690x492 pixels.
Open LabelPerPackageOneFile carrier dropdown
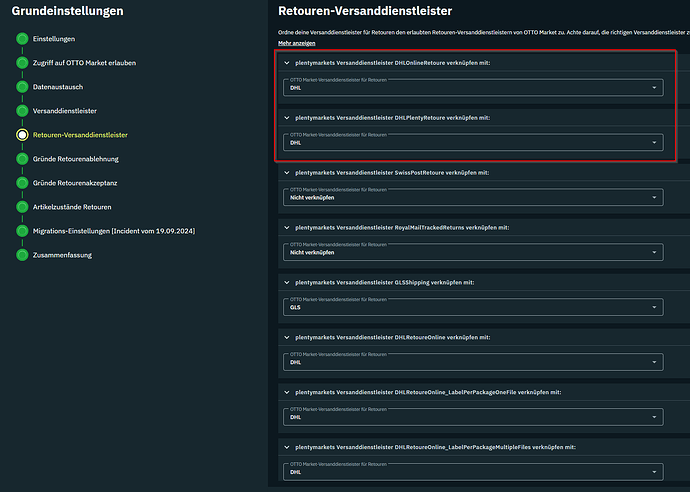tap(473, 417)
